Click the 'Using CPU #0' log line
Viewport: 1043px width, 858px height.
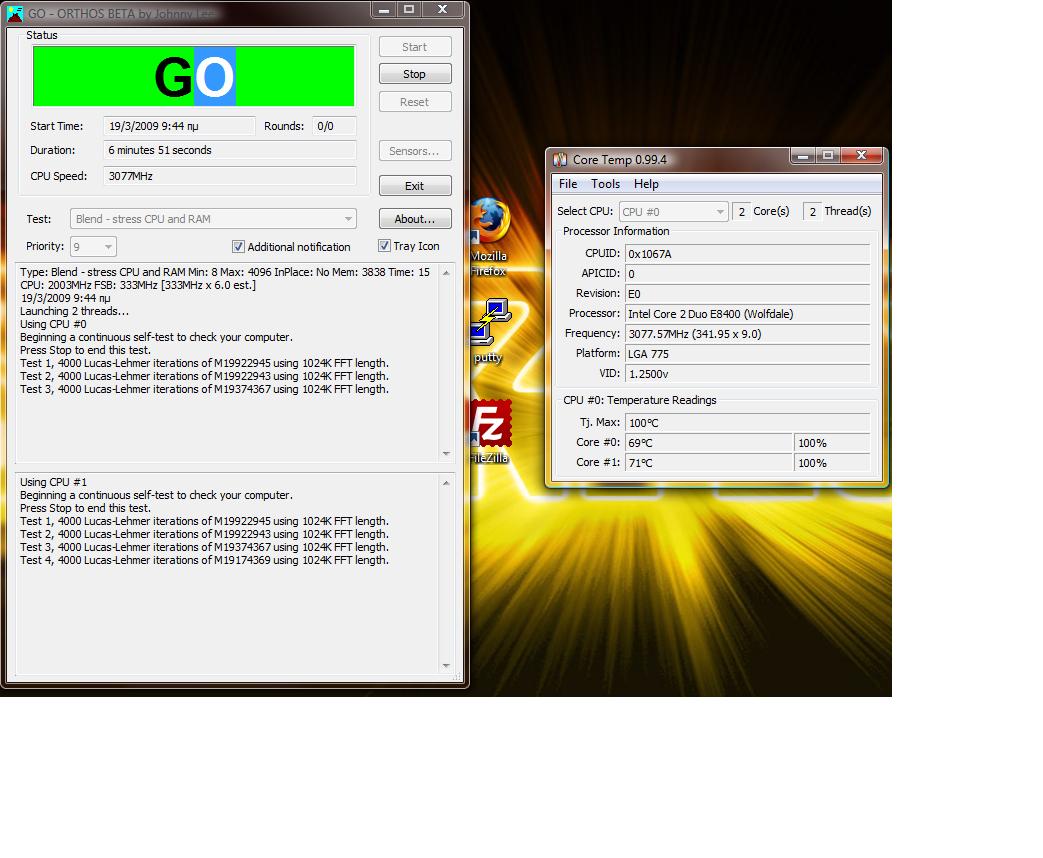pos(53,324)
